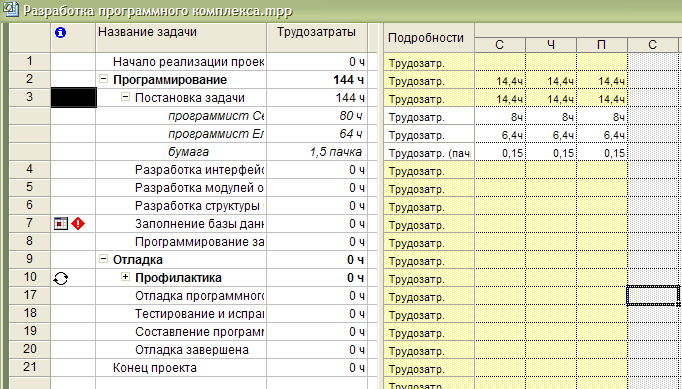Screen dimensions: 682x389
Task: Click the project file icon in title bar
Action: point(10,9)
